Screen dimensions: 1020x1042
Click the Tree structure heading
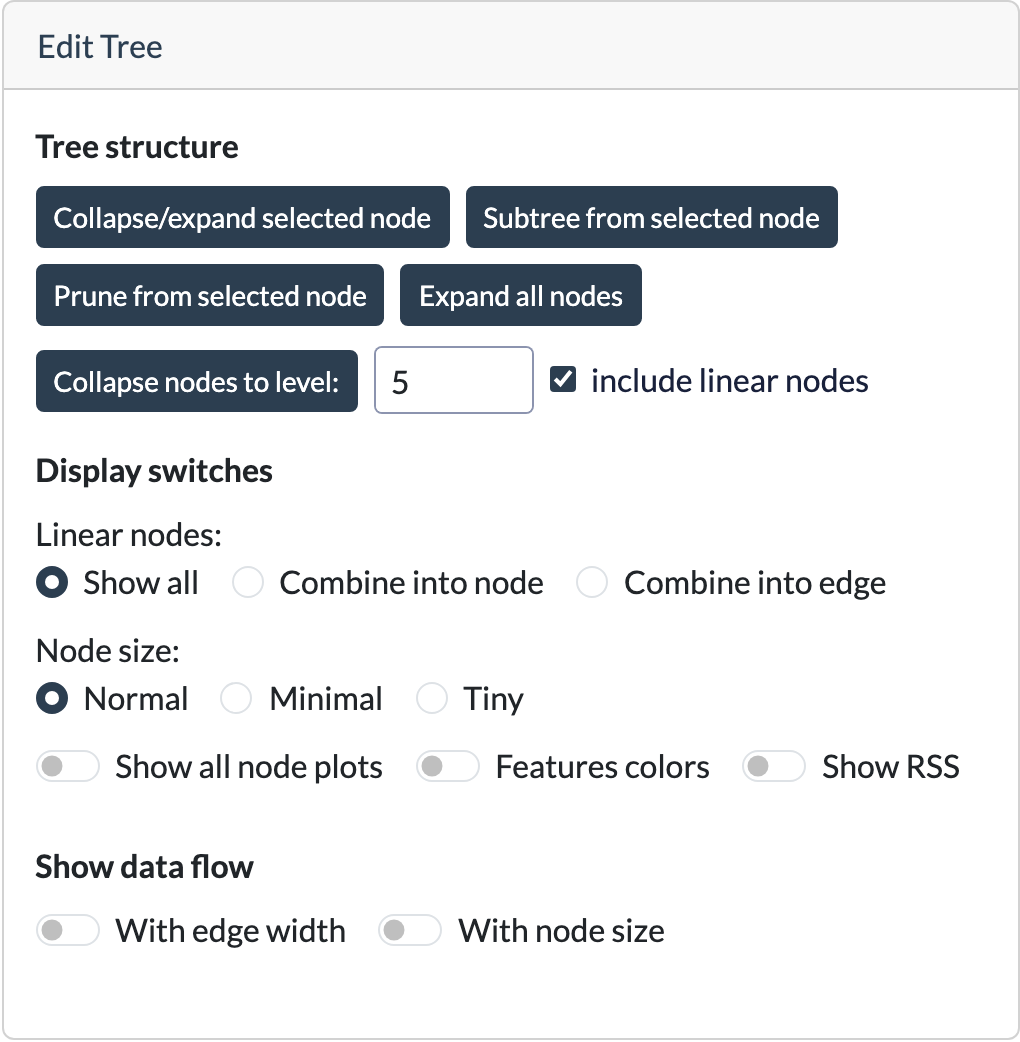[x=137, y=147]
